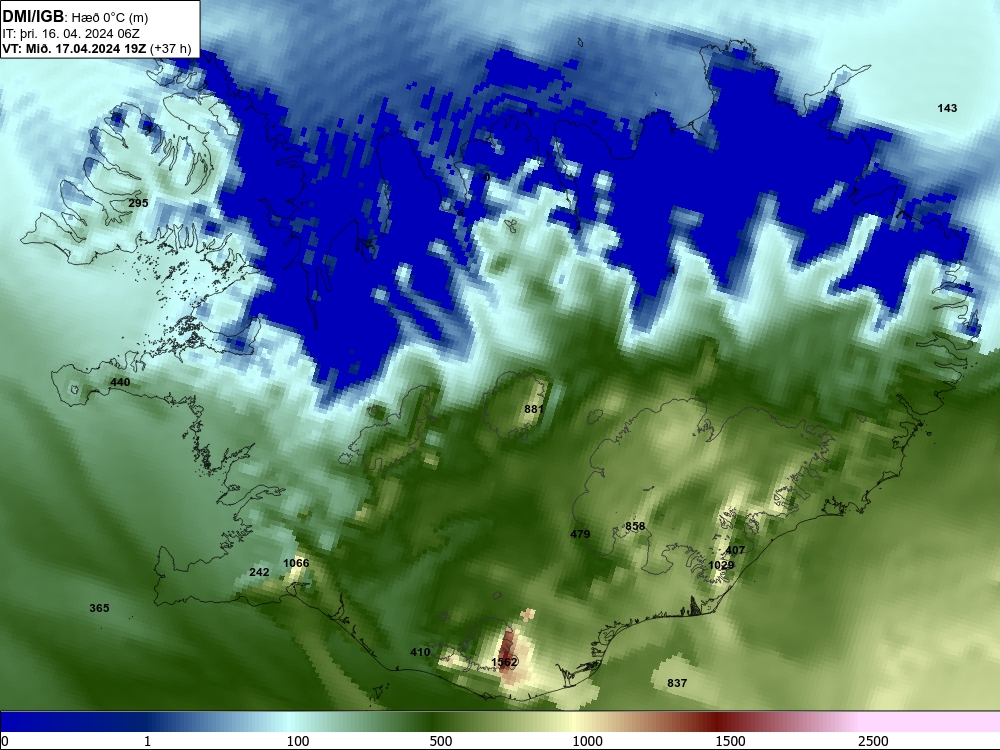Click the 0 value in northern Iceland

click(x=487, y=177)
